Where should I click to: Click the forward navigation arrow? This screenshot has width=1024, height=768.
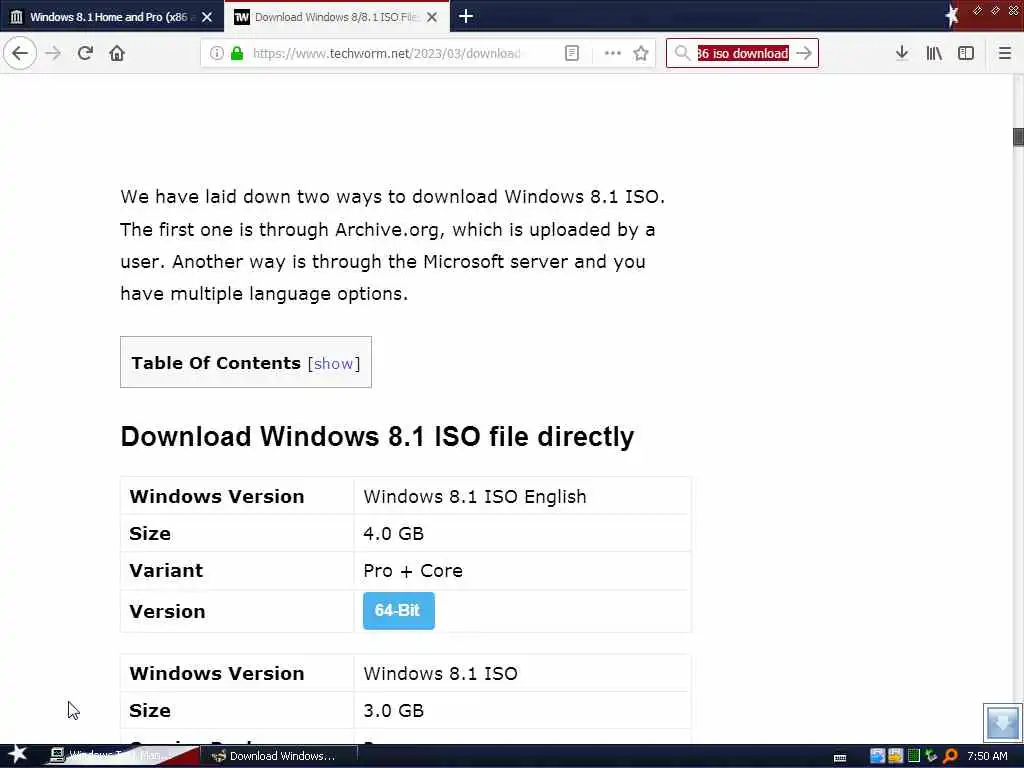(54, 53)
